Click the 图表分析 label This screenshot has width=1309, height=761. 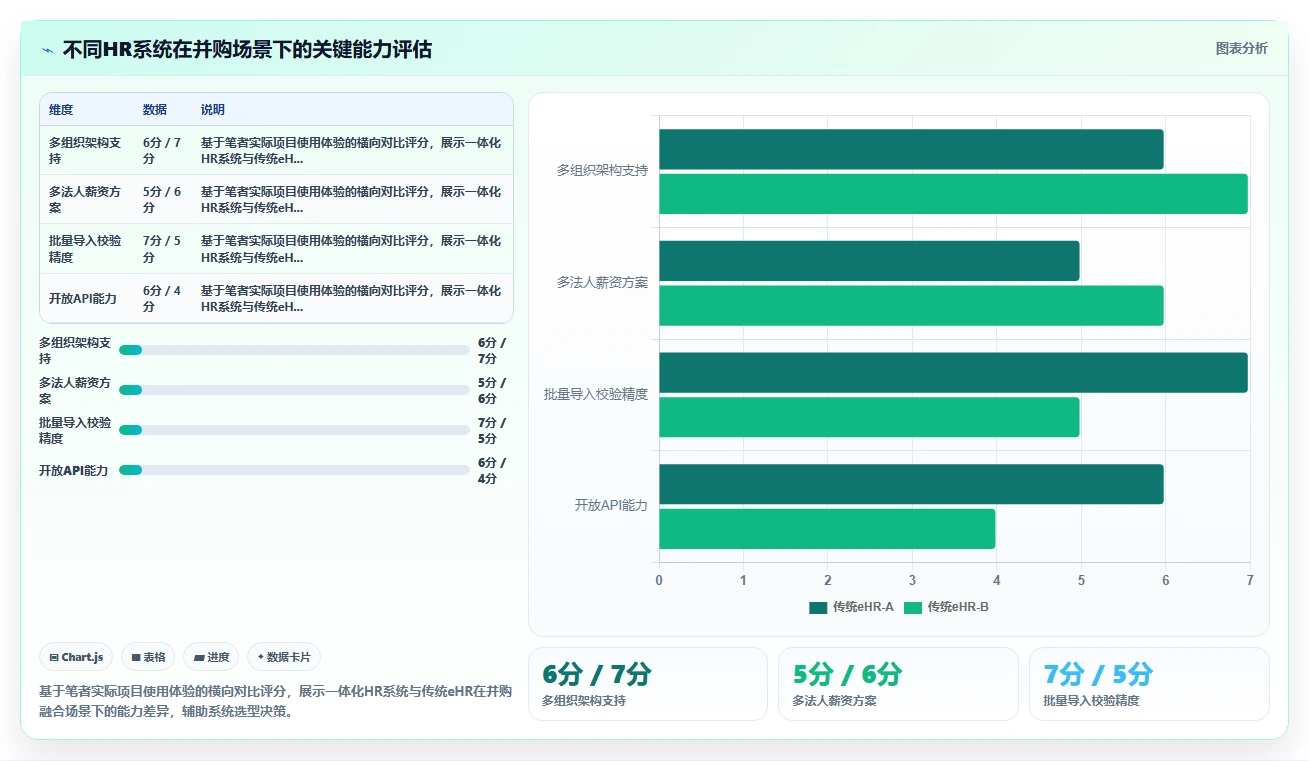[x=1241, y=48]
